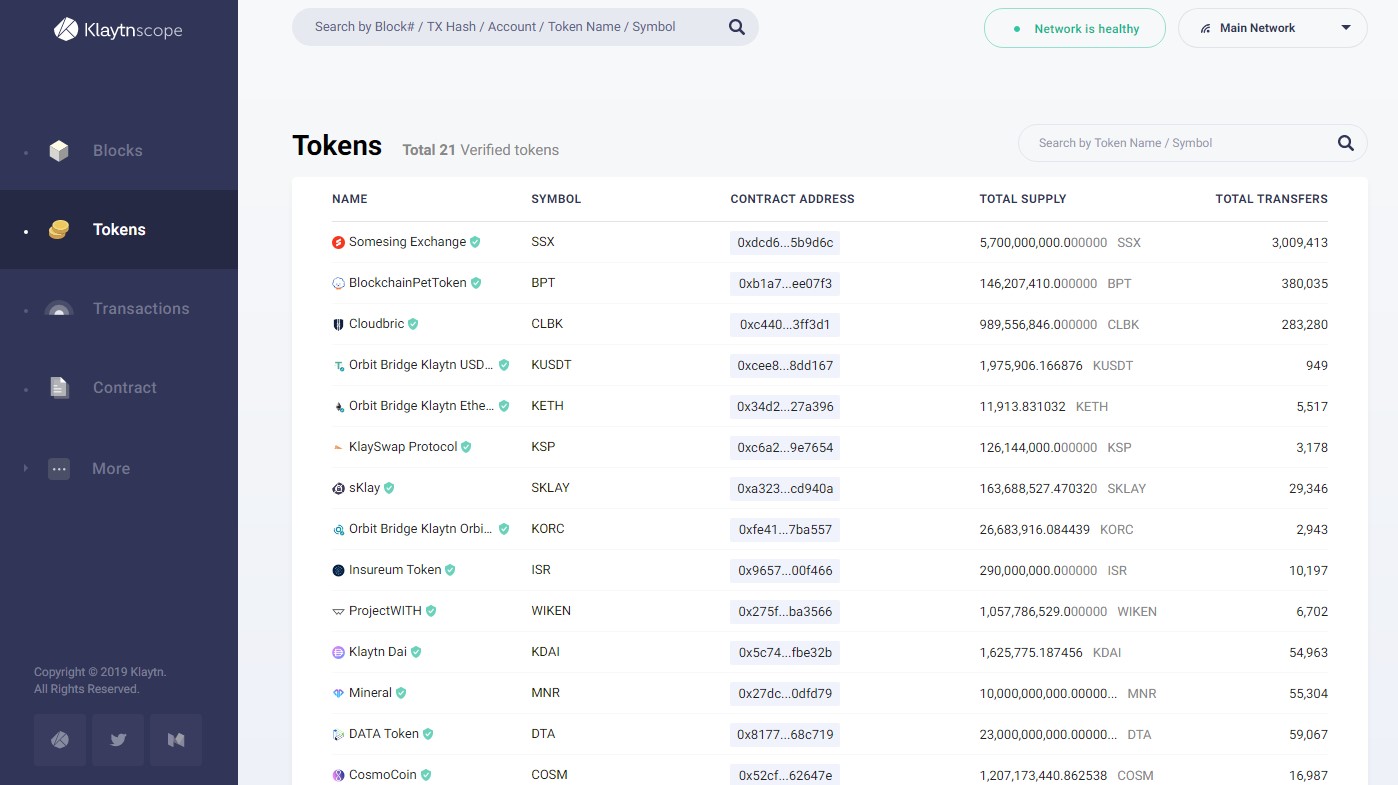The image size is (1398, 785).
Task: Click the Cloudbric shield logo
Action: pyautogui.click(x=338, y=324)
